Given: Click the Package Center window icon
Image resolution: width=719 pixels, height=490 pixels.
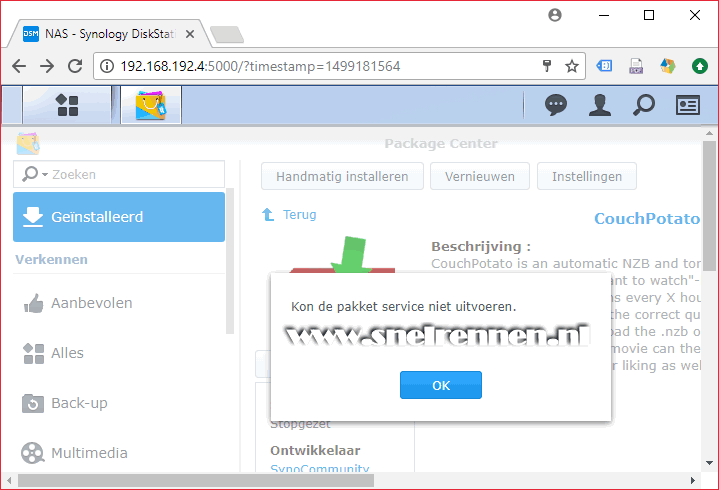Looking at the screenshot, I should 28,143.
